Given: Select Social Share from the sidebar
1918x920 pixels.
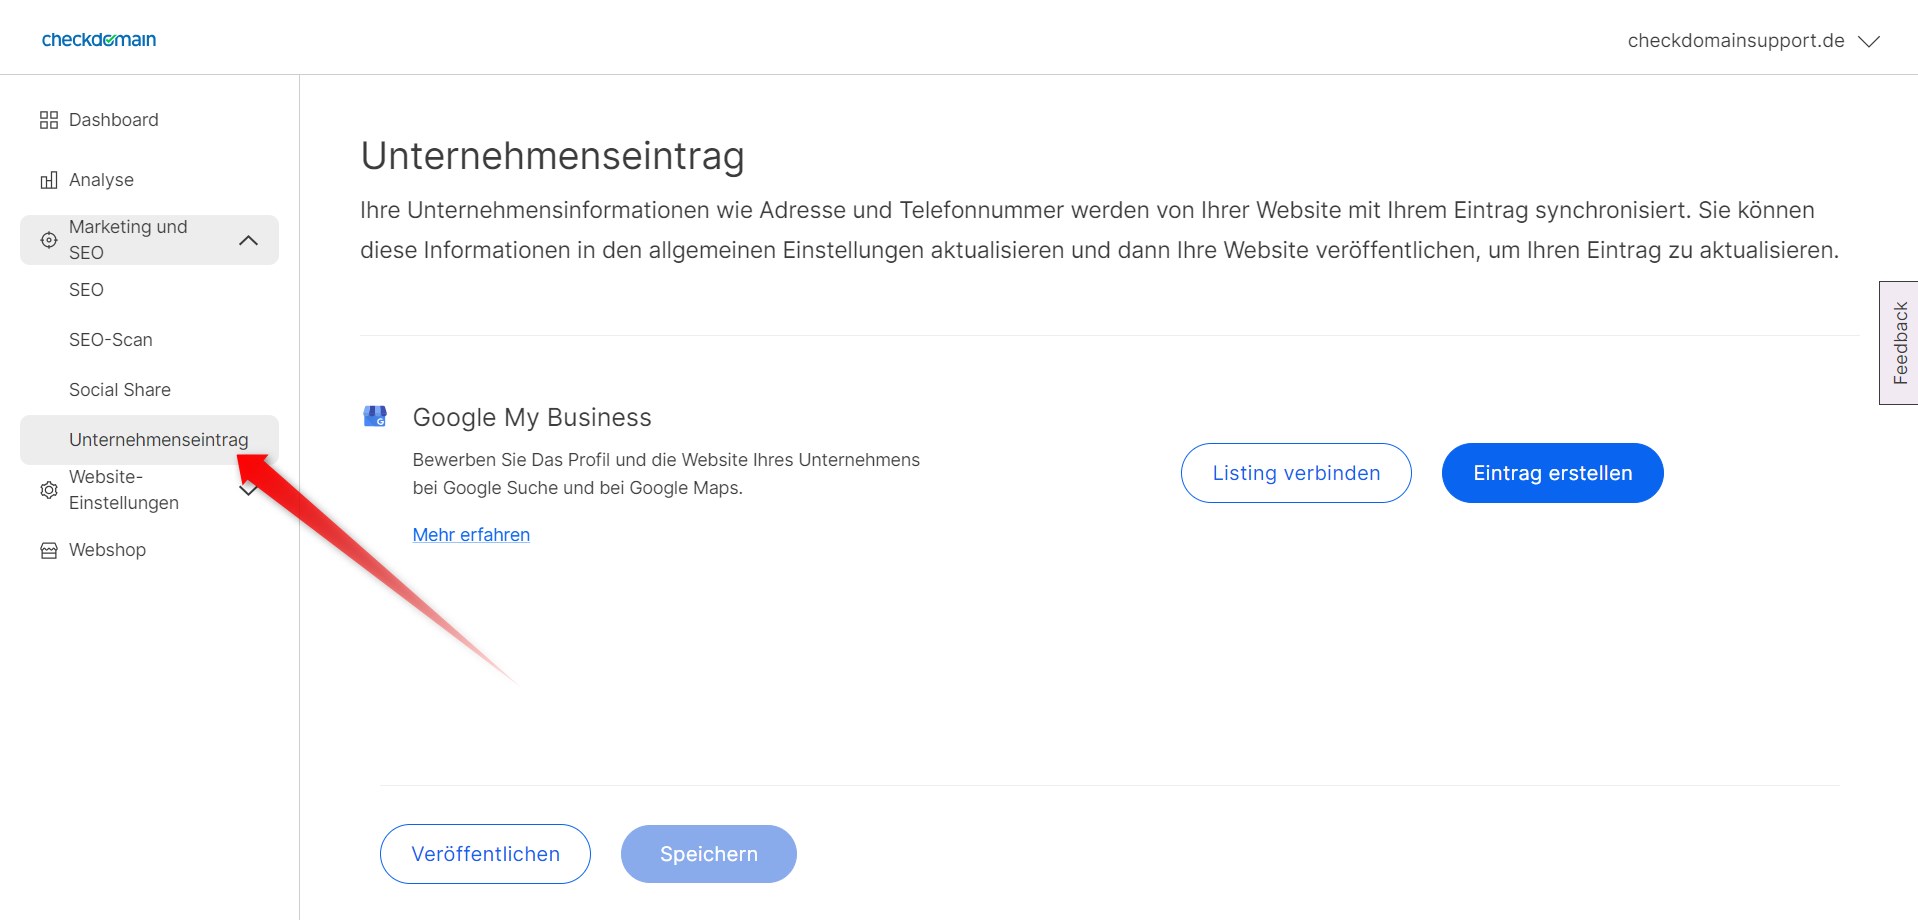Looking at the screenshot, I should (x=119, y=390).
